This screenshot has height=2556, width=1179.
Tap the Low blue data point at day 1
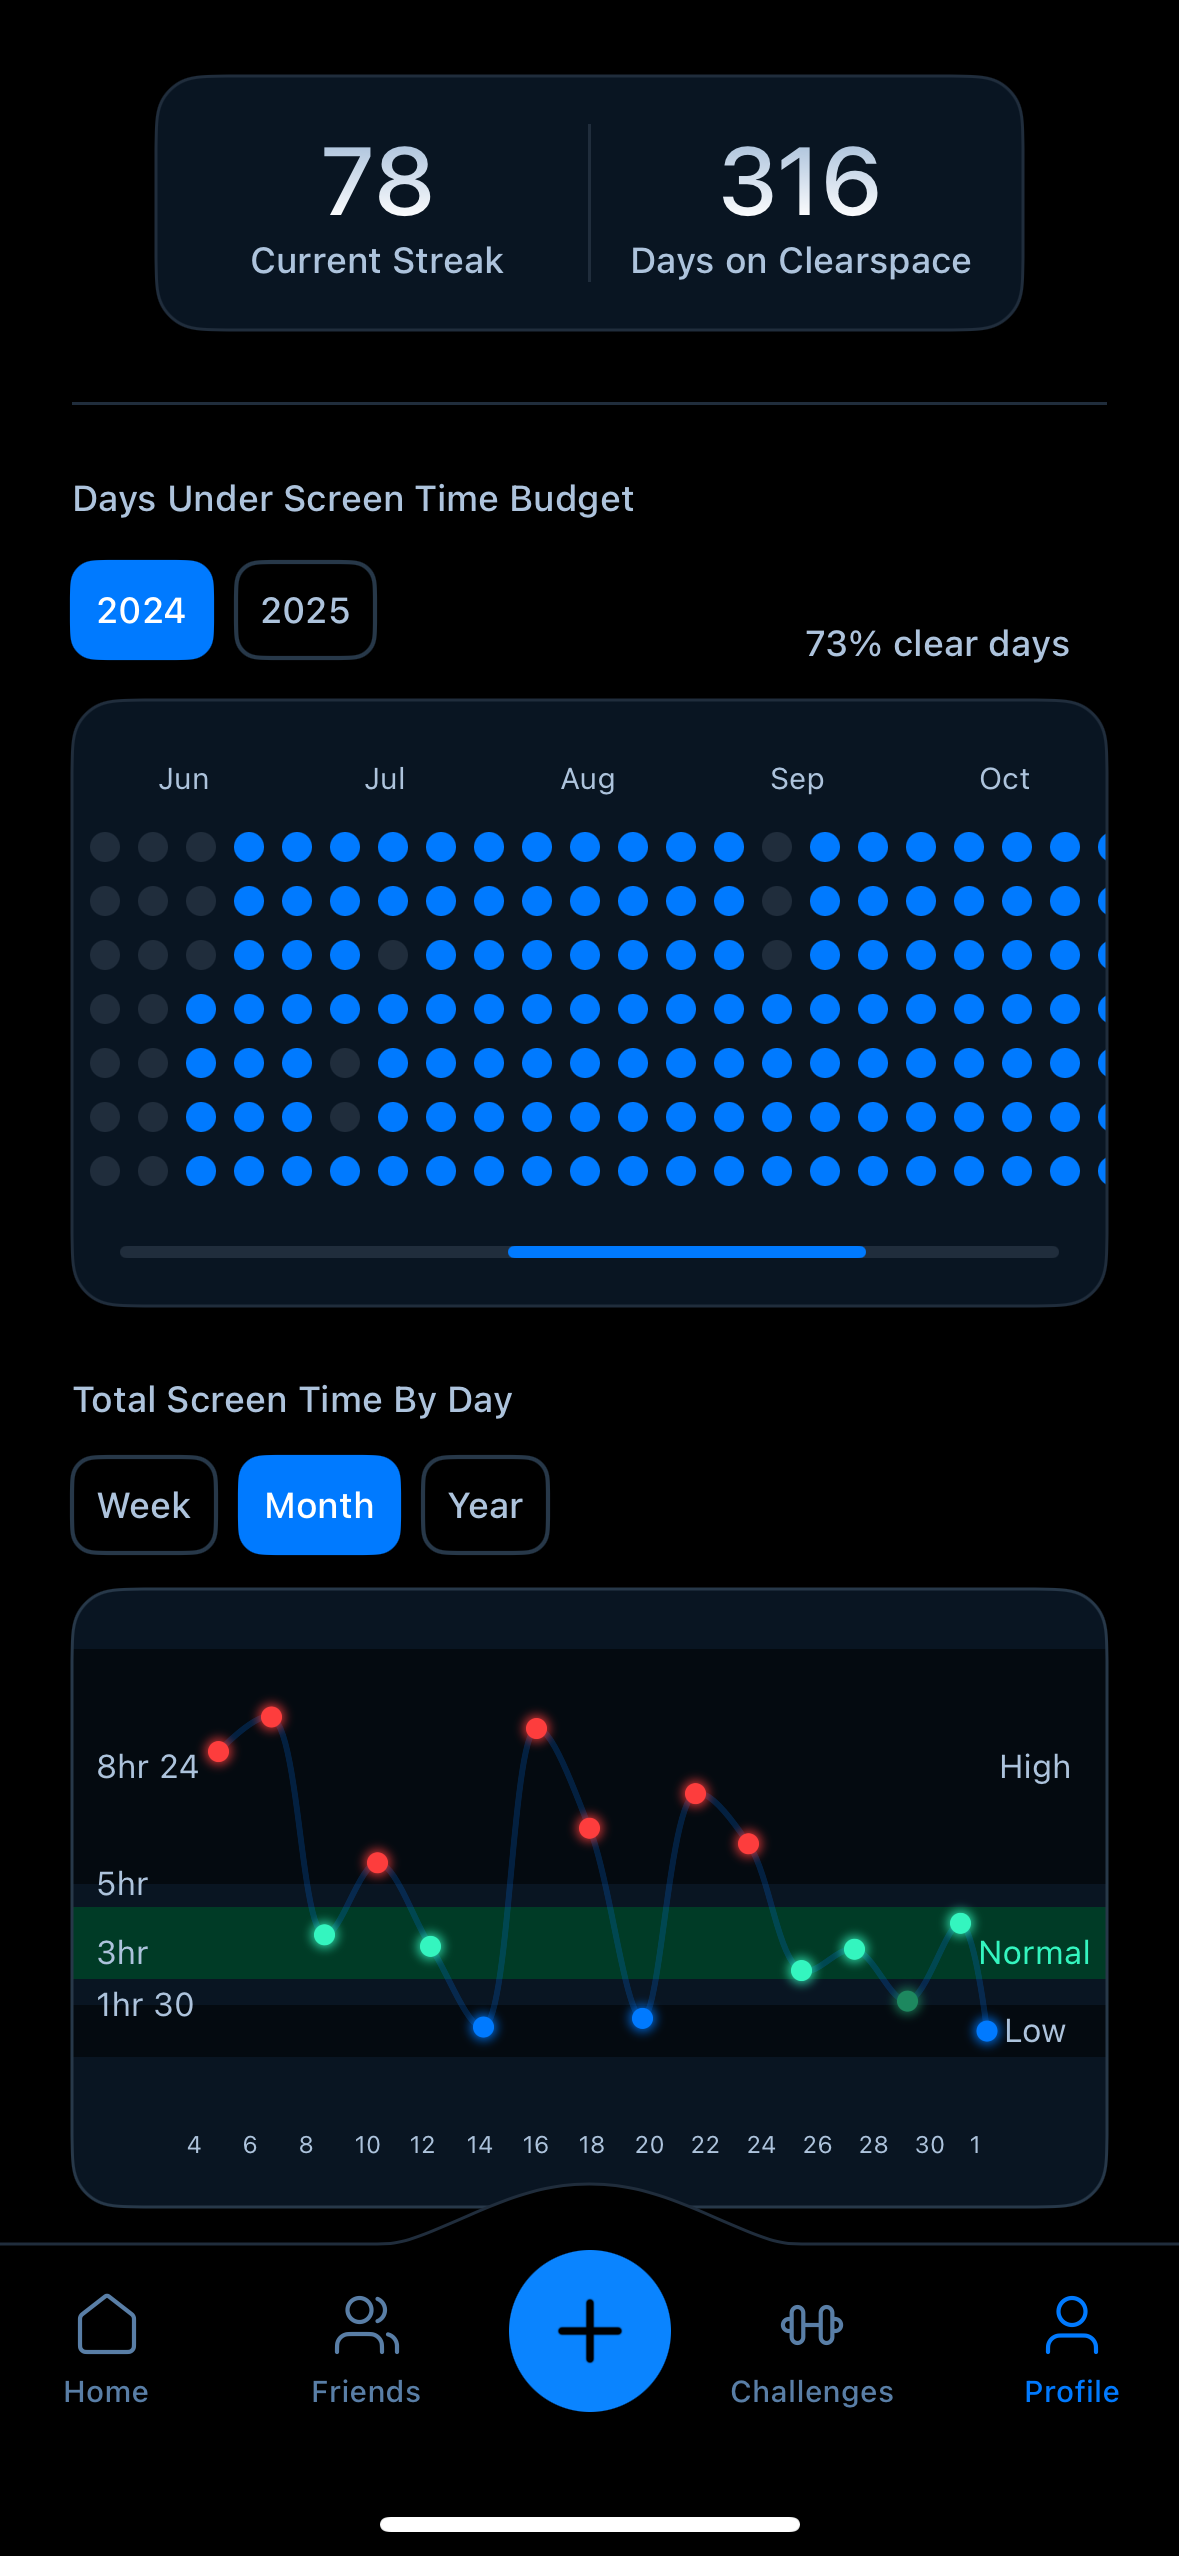coord(987,2031)
